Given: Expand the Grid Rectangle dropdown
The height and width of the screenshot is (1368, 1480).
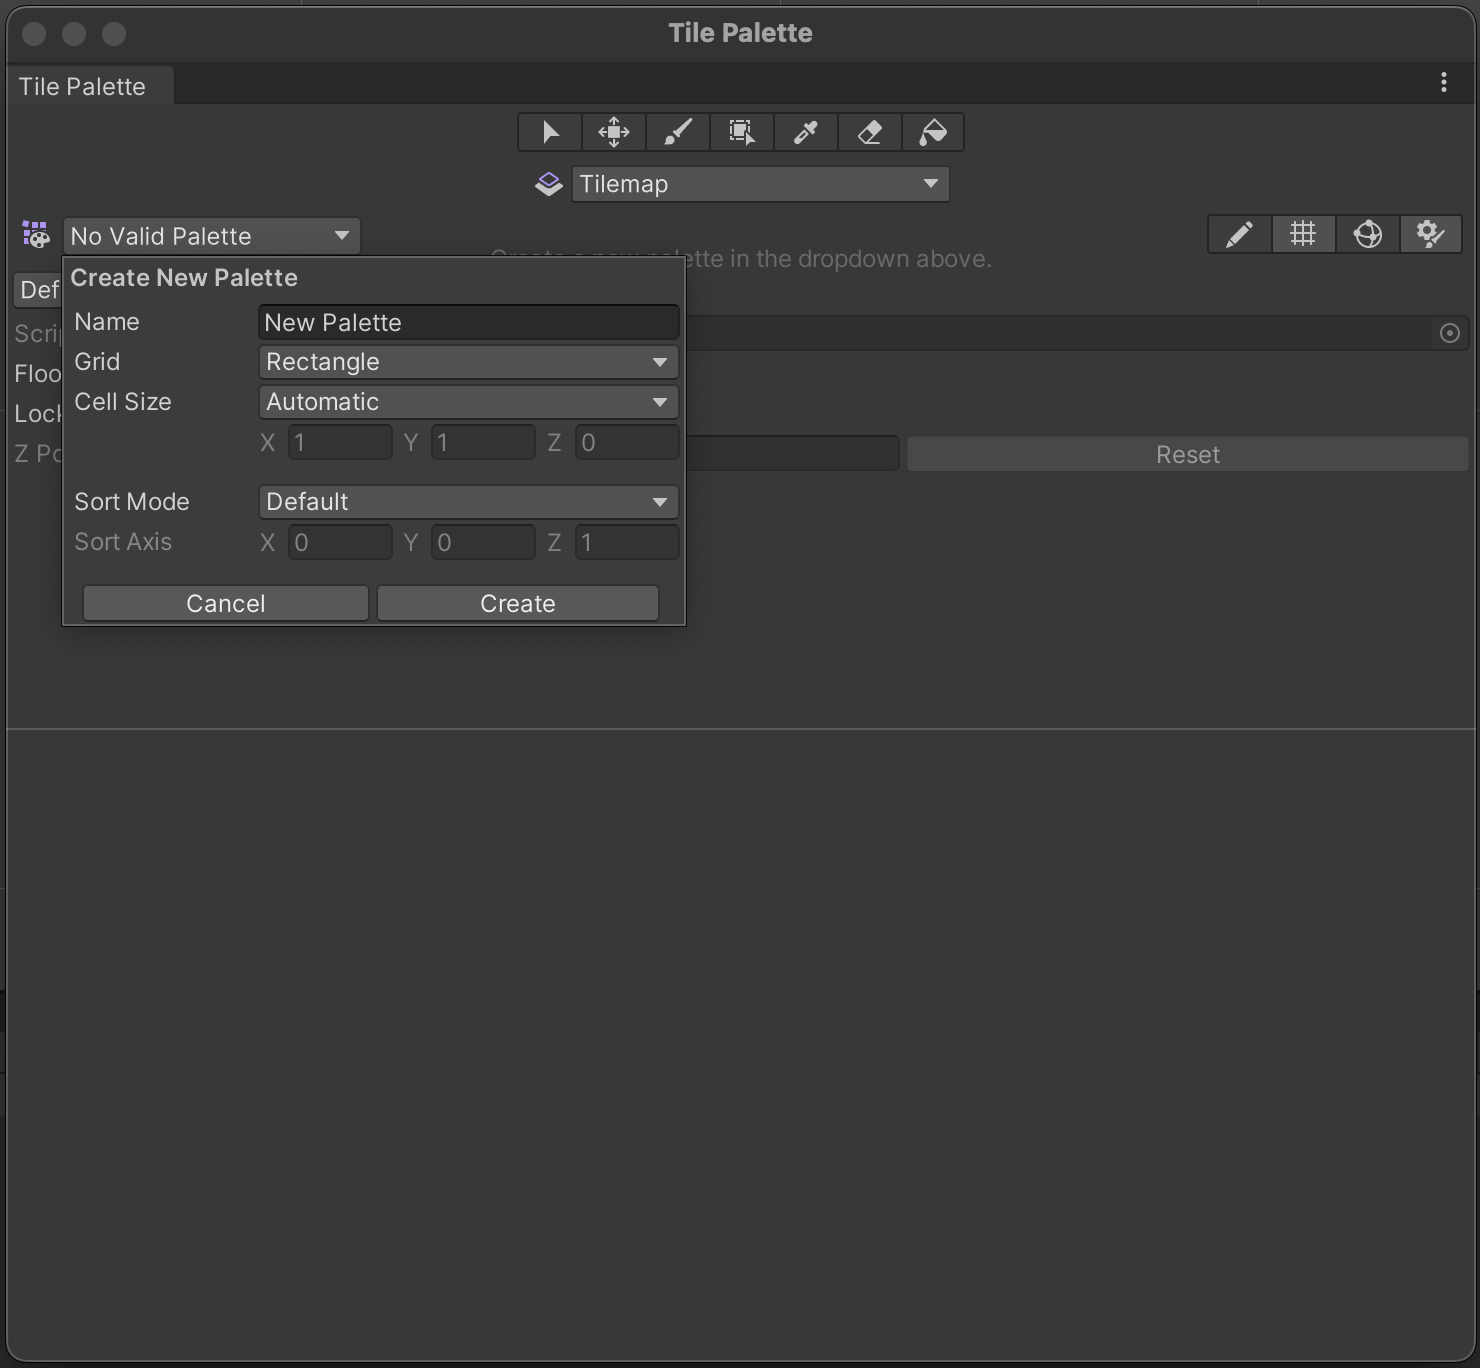Looking at the screenshot, I should (x=468, y=362).
